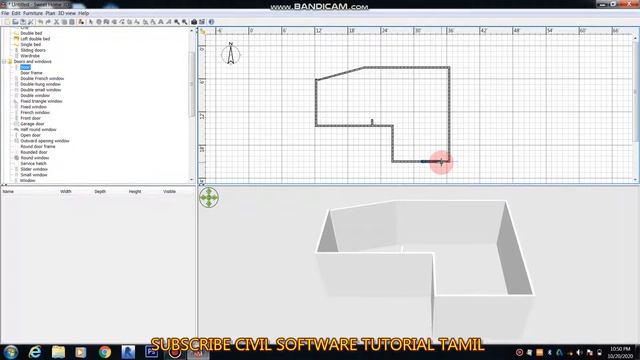This screenshot has width=640, height=360.
Task: Open the File menu
Action: pyautogui.click(x=5, y=13)
